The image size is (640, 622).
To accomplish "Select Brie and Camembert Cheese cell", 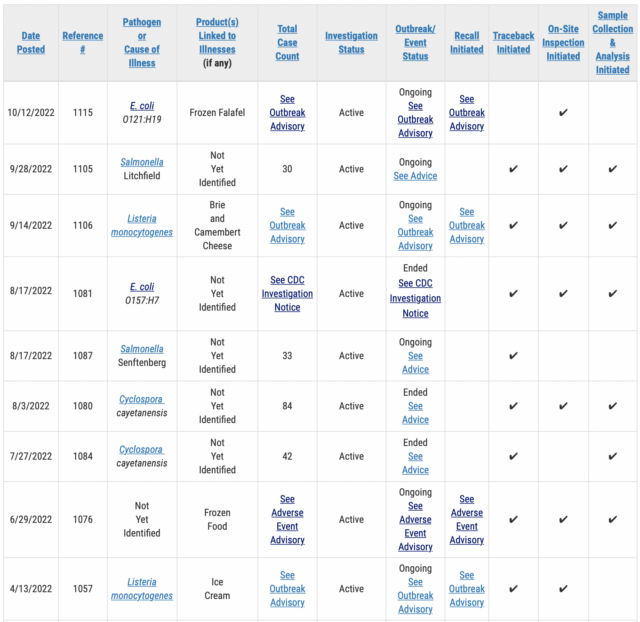I will click(x=217, y=225).
